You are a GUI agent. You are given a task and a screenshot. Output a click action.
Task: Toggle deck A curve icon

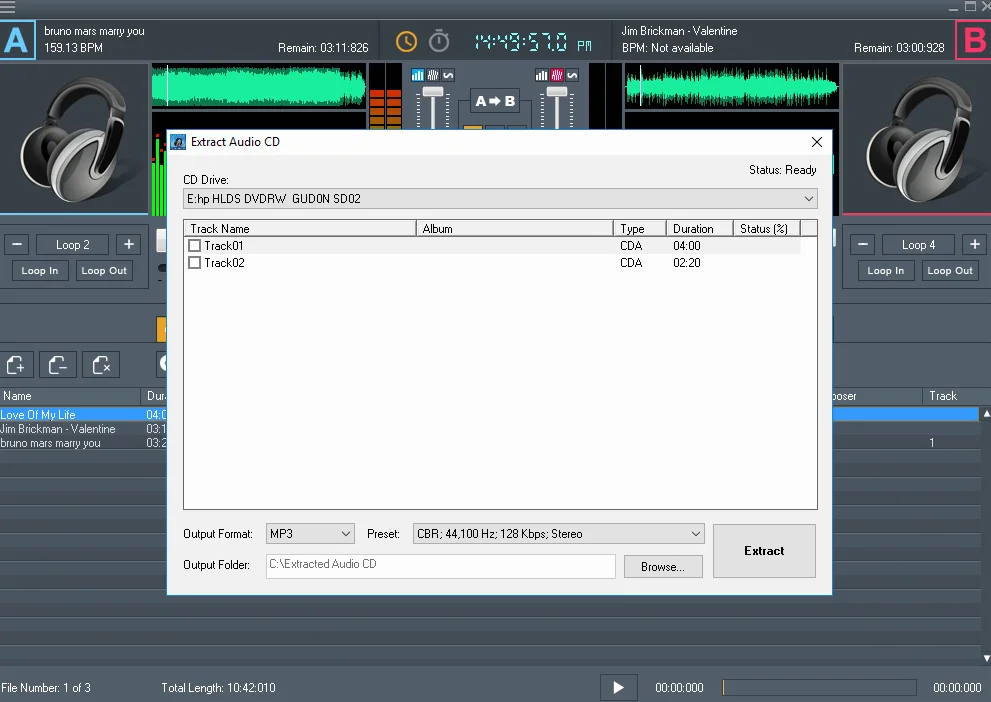(448, 75)
